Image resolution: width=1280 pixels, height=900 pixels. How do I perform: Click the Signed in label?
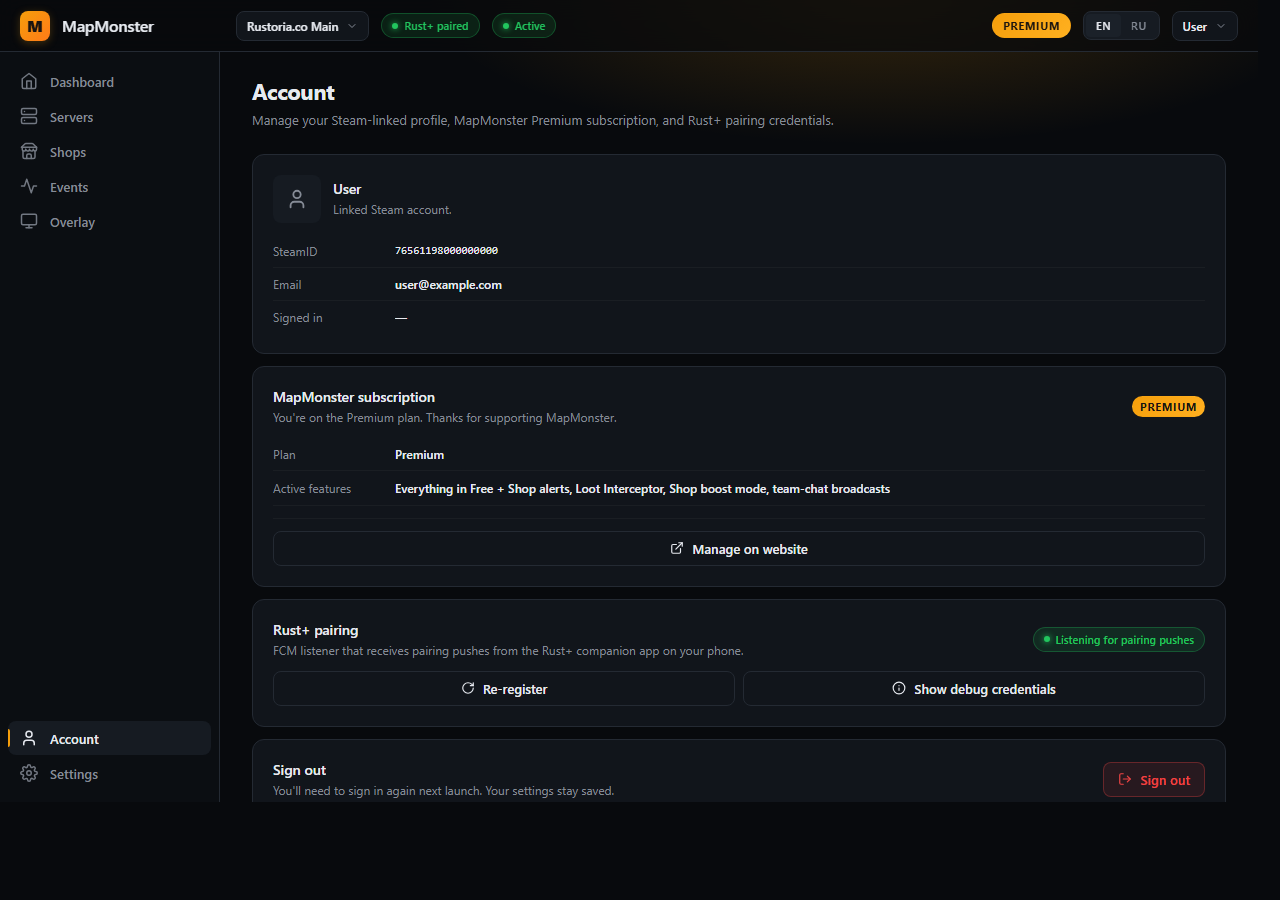[298, 318]
